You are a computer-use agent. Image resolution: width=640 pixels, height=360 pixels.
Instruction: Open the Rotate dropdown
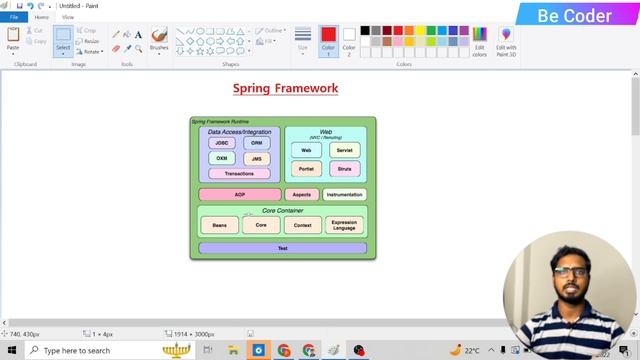89,52
